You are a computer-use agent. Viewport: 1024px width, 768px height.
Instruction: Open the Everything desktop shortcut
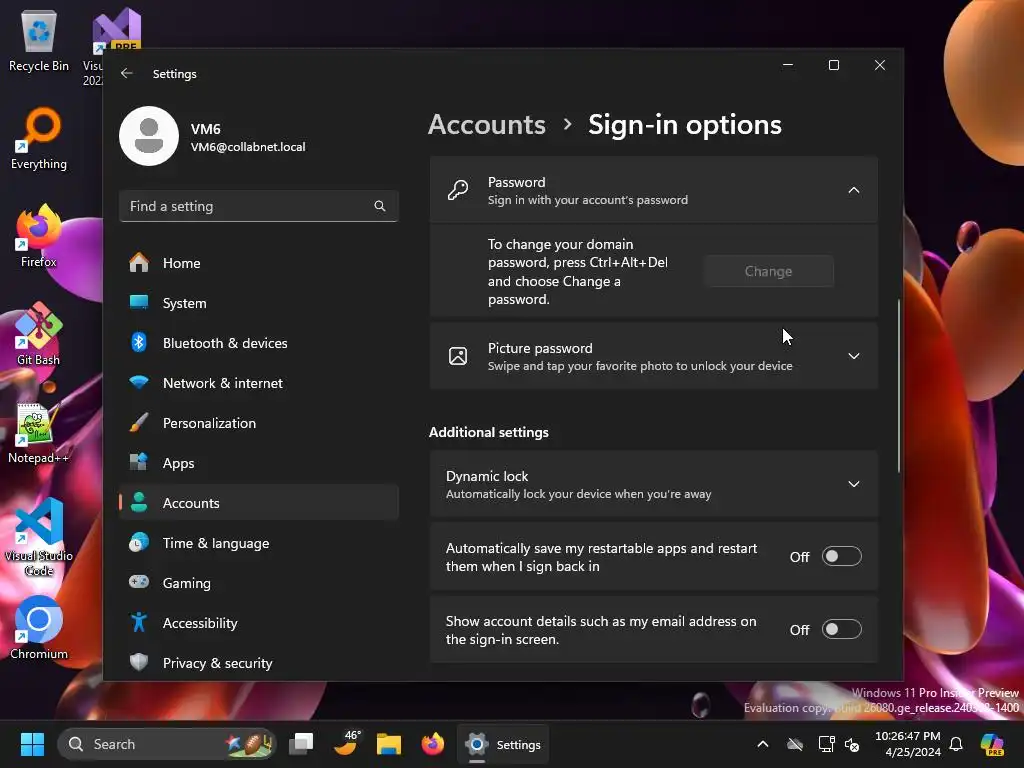(x=39, y=139)
